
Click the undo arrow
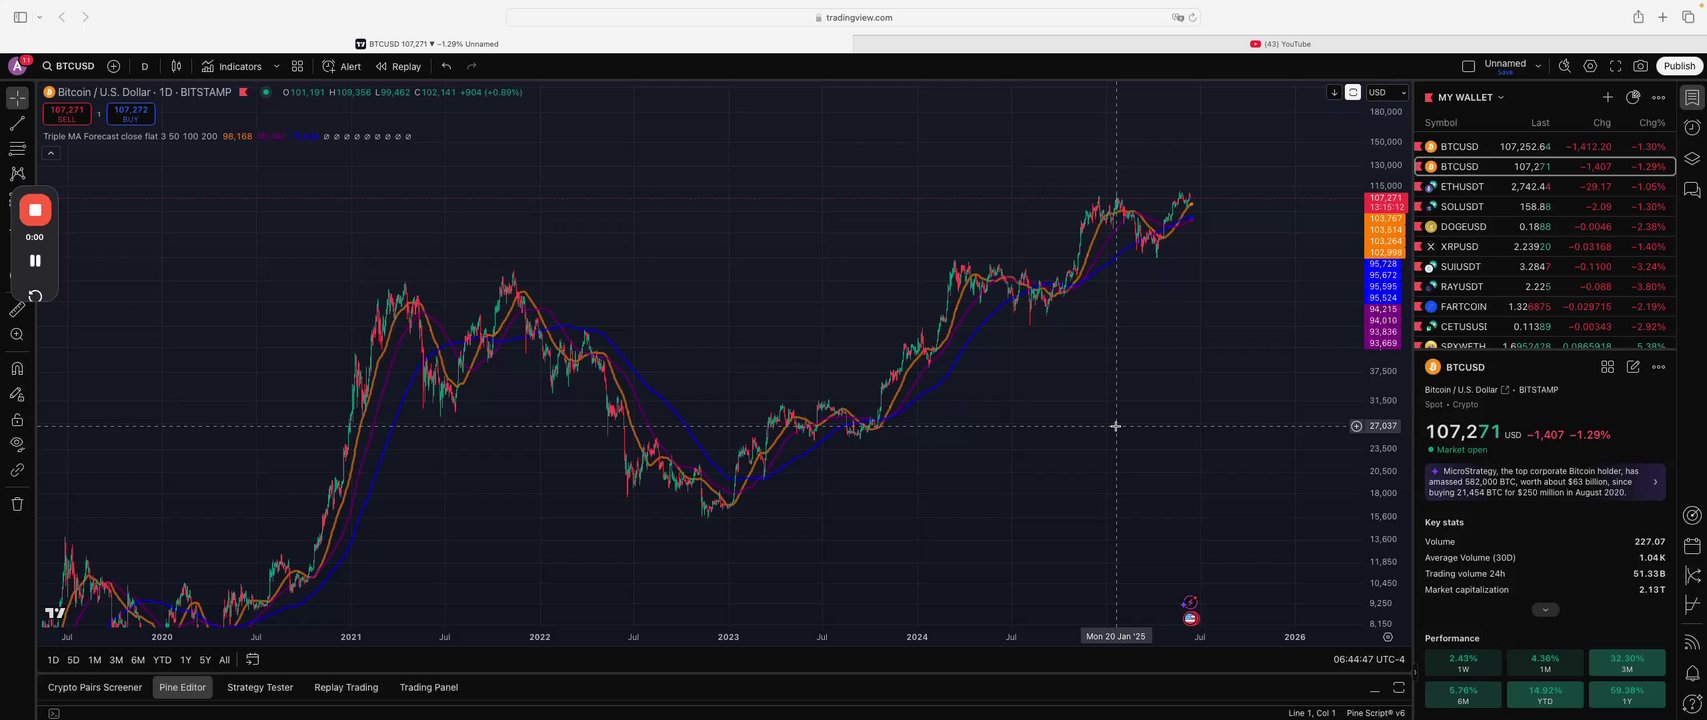(x=446, y=66)
